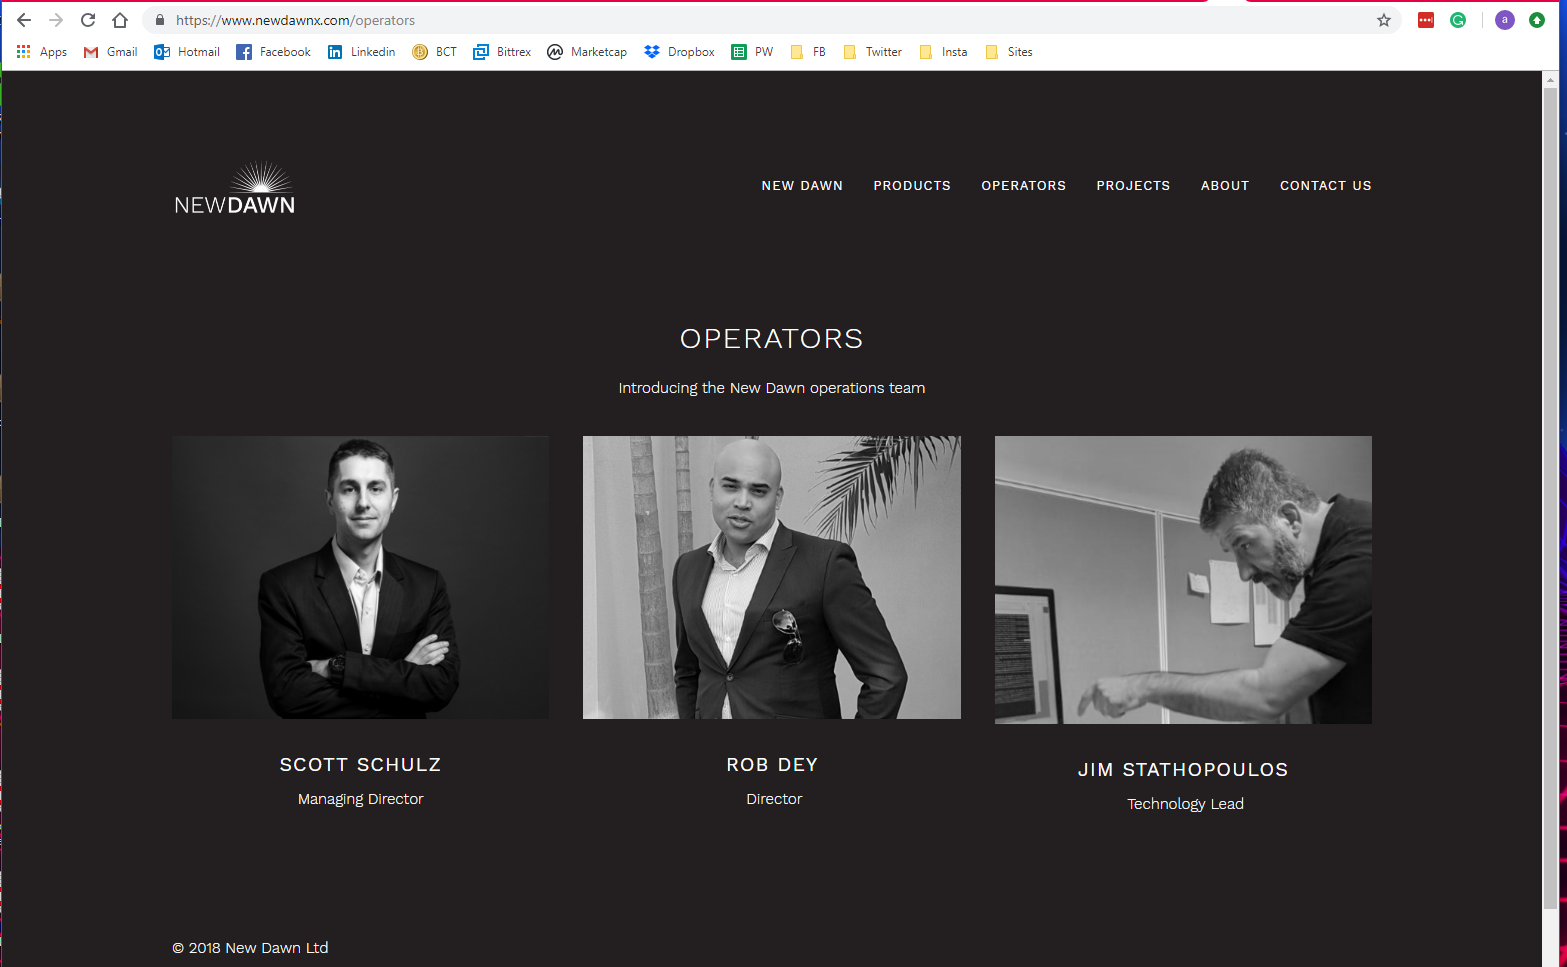Bookmark this page with the star icon
The image size is (1567, 967).
coord(1384,20)
